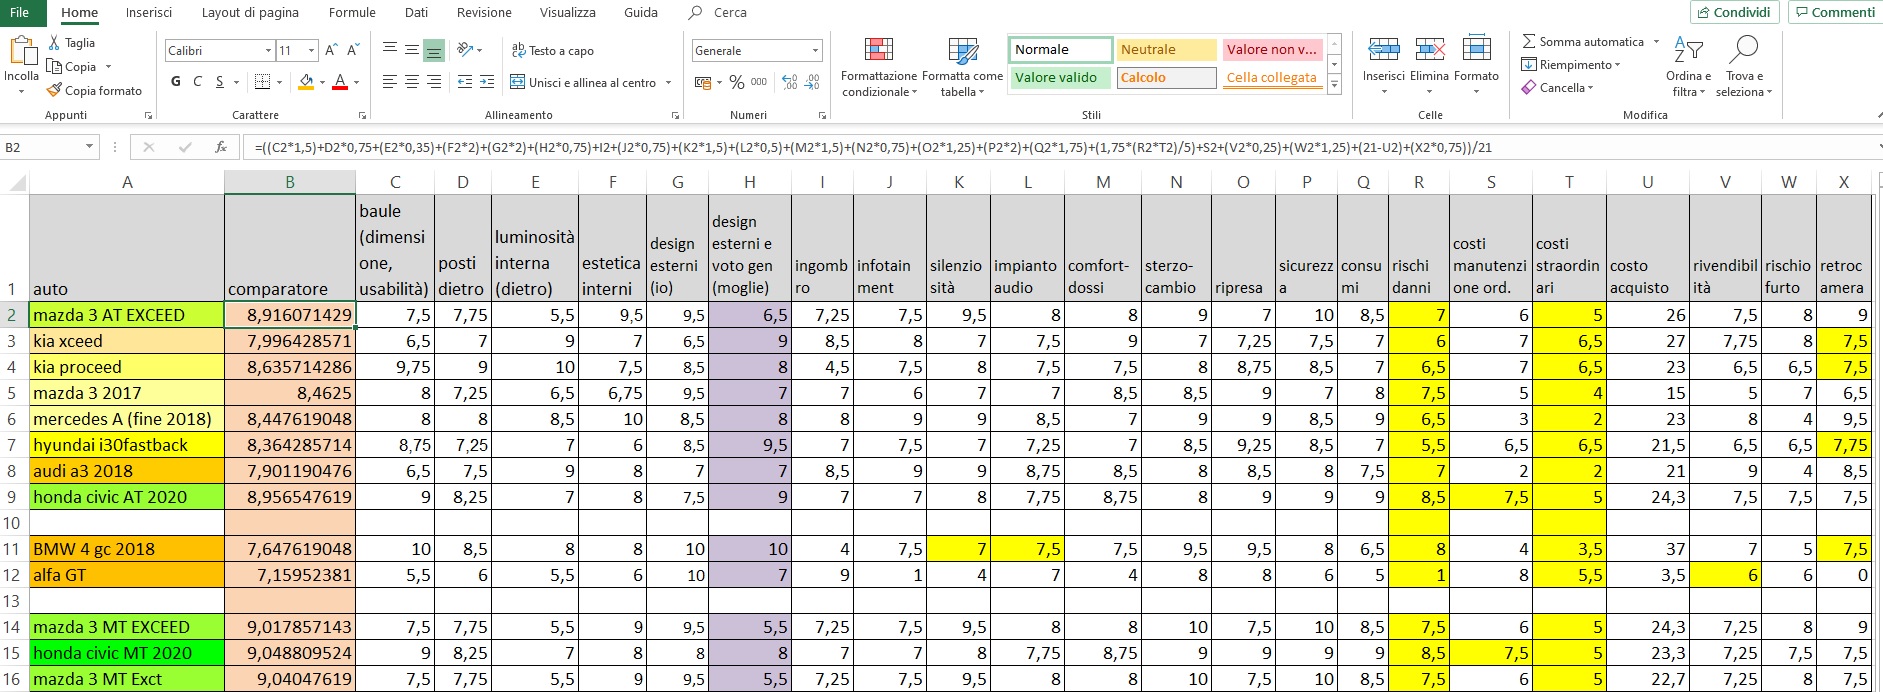
Task: Open the Allineamento dialog launcher
Action: tap(676, 116)
